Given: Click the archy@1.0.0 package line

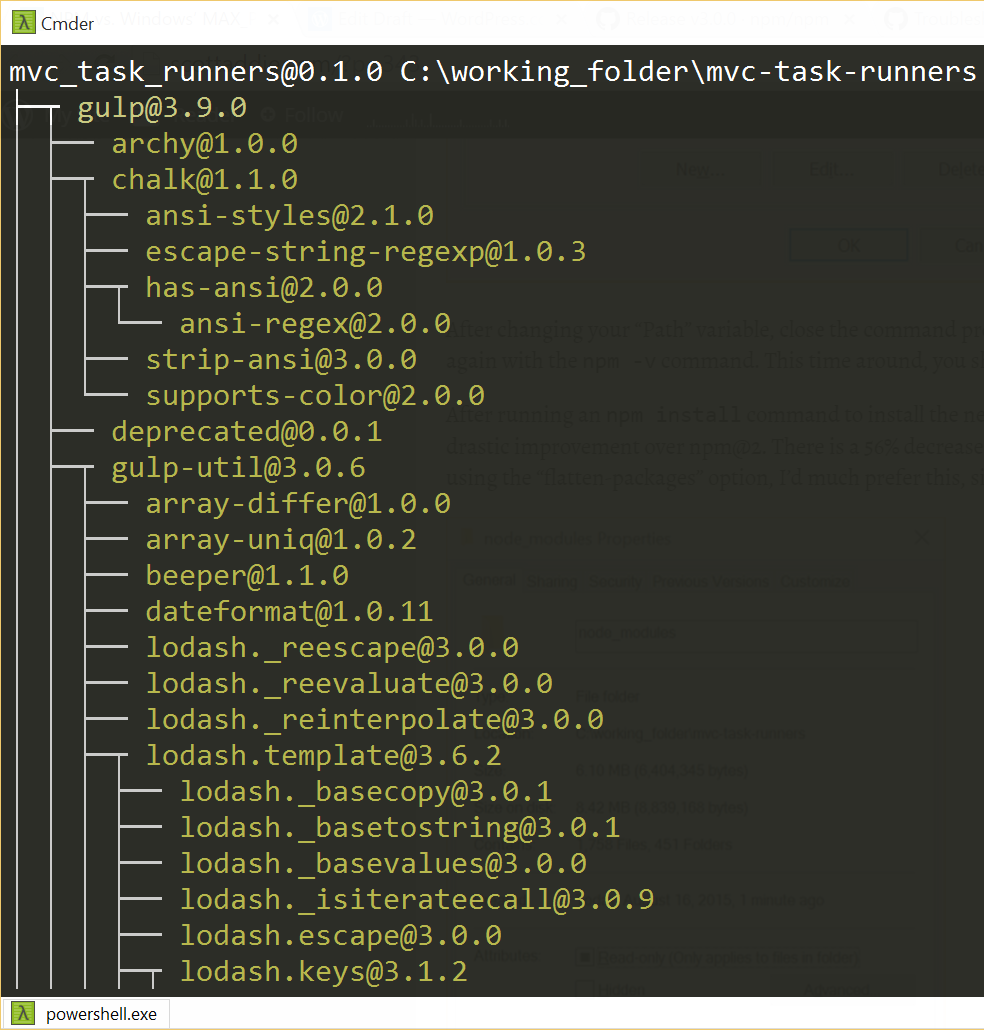Looking at the screenshot, I should (204, 144).
